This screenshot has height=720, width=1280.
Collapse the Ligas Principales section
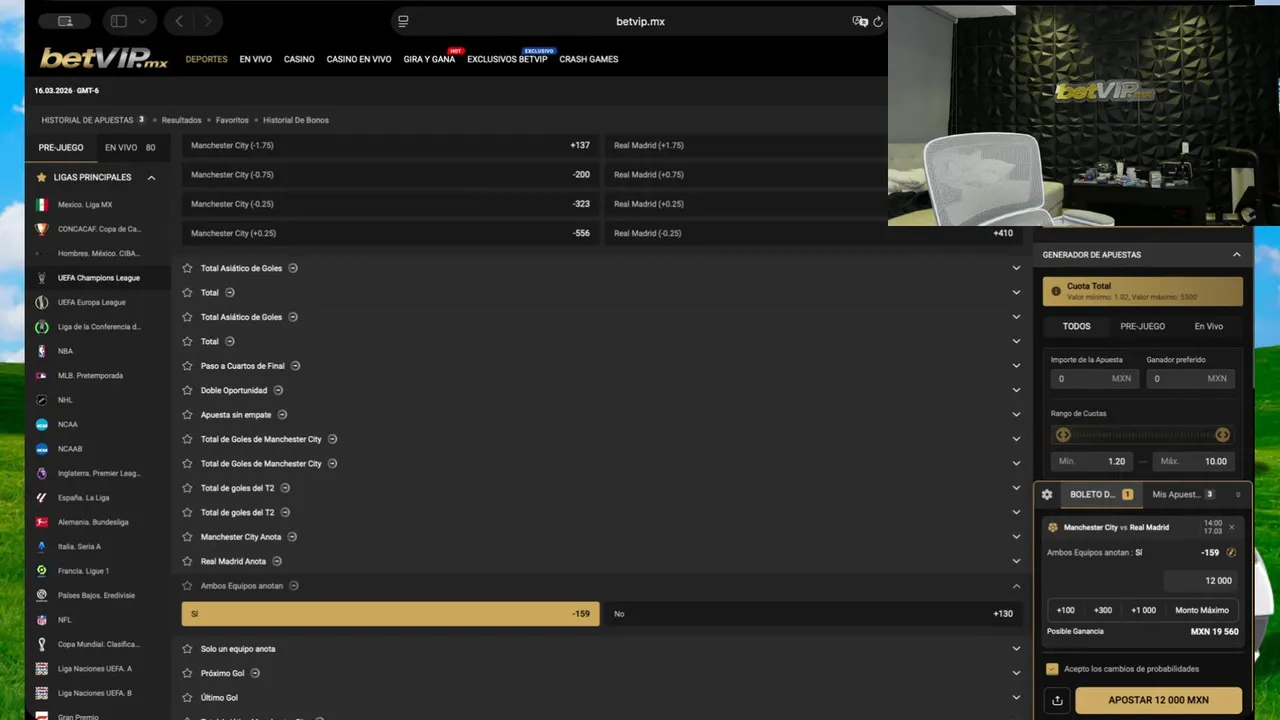[x=151, y=177]
